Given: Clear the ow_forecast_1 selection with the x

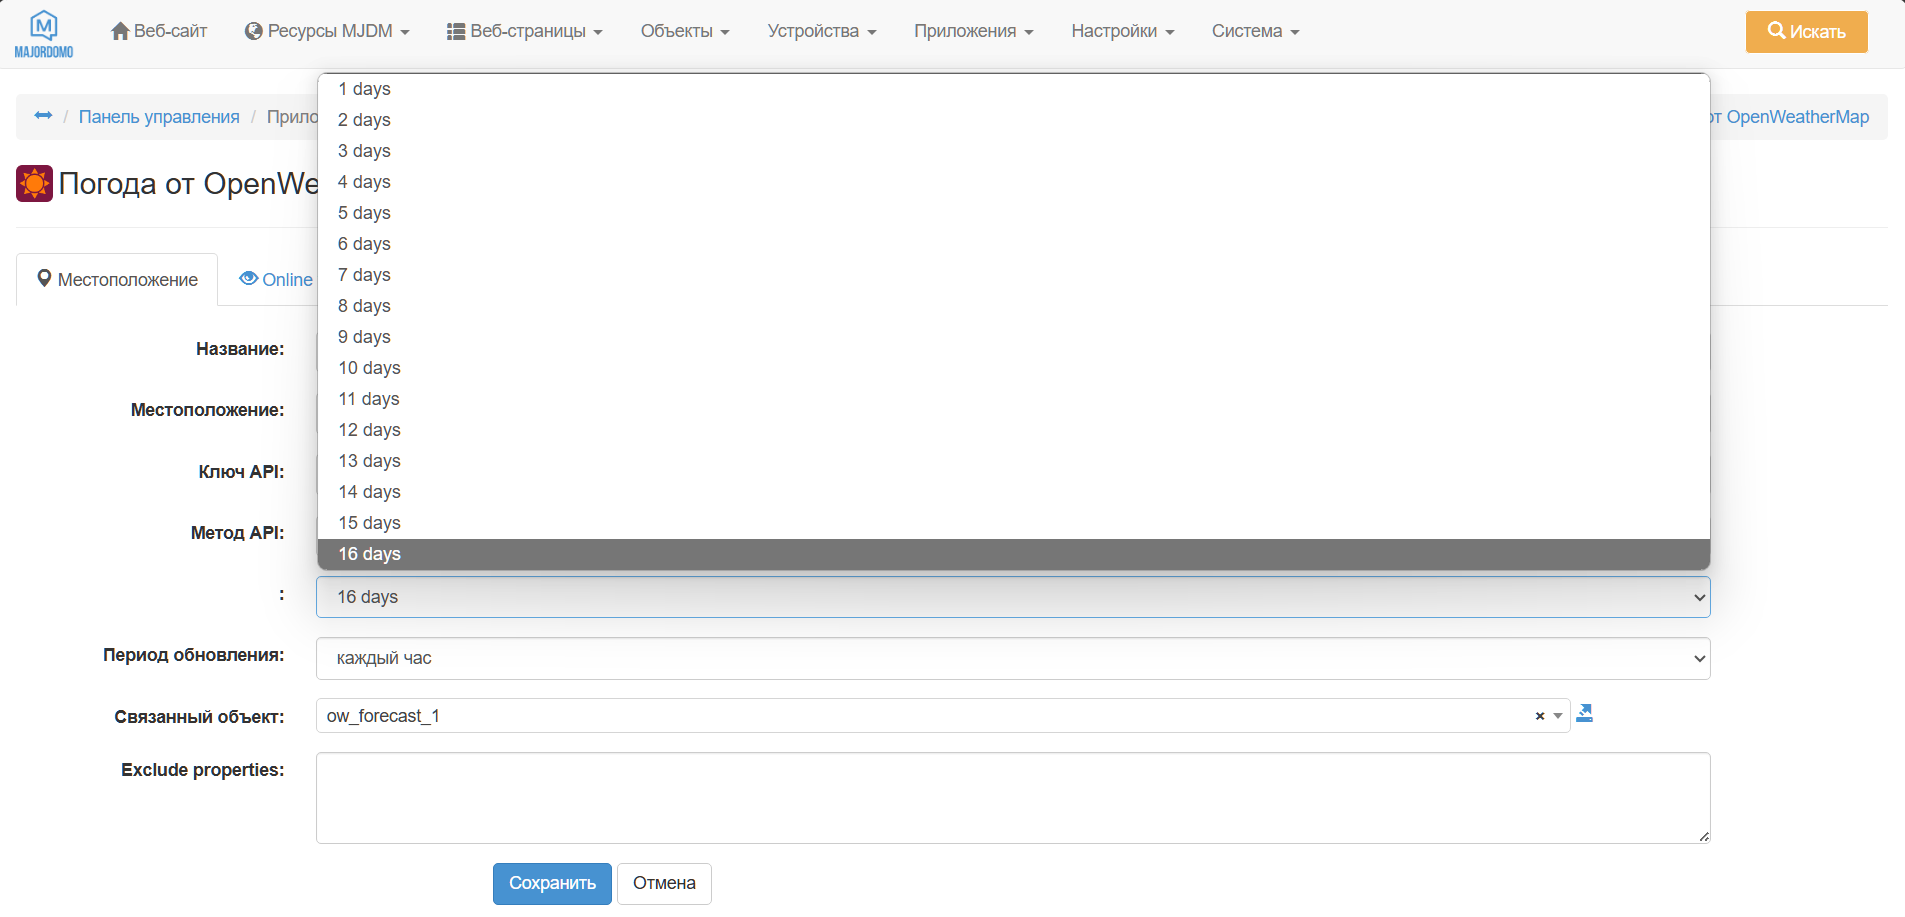Looking at the screenshot, I should [x=1540, y=716].
